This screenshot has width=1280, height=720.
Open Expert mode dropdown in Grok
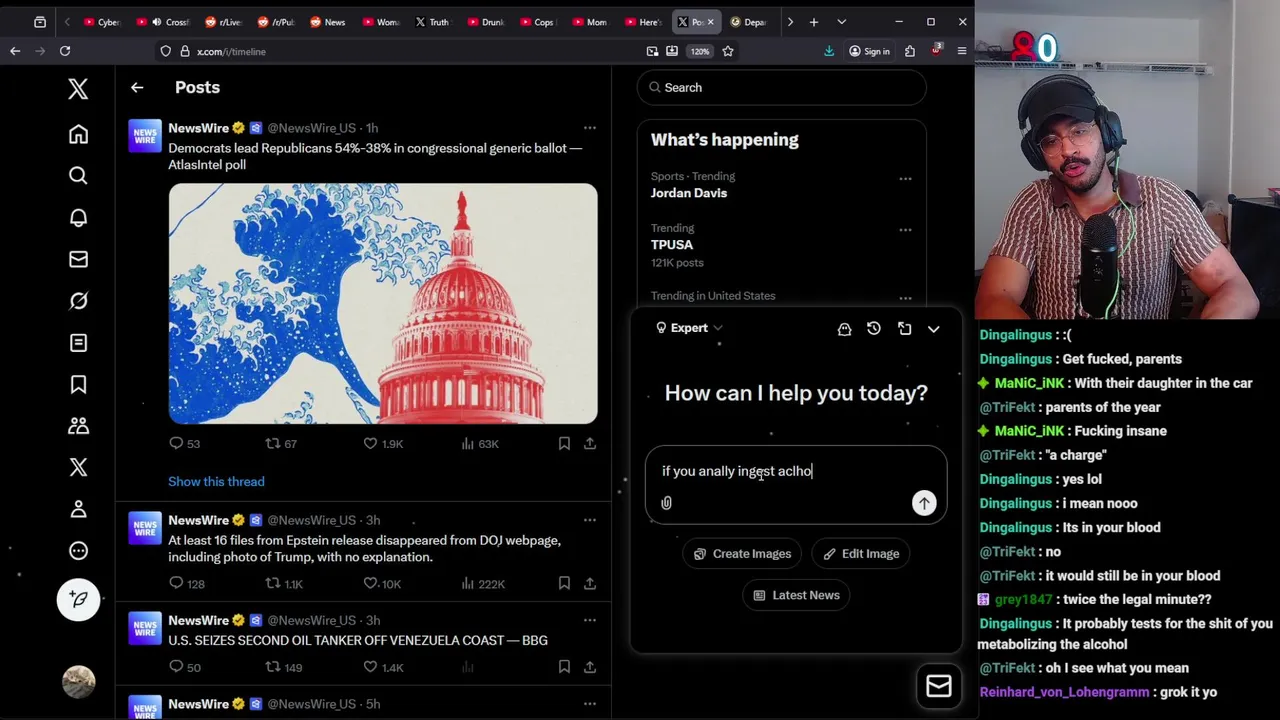click(x=689, y=328)
